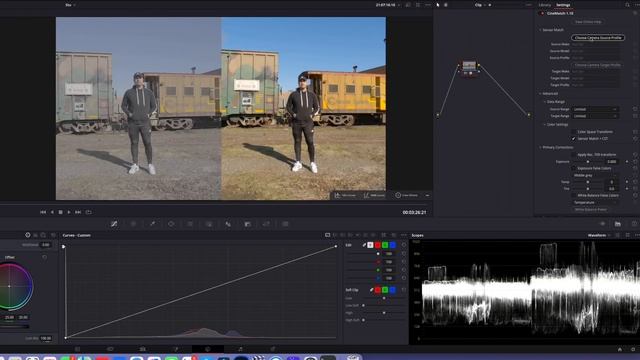Reset the Exposure parameter

coord(635,162)
